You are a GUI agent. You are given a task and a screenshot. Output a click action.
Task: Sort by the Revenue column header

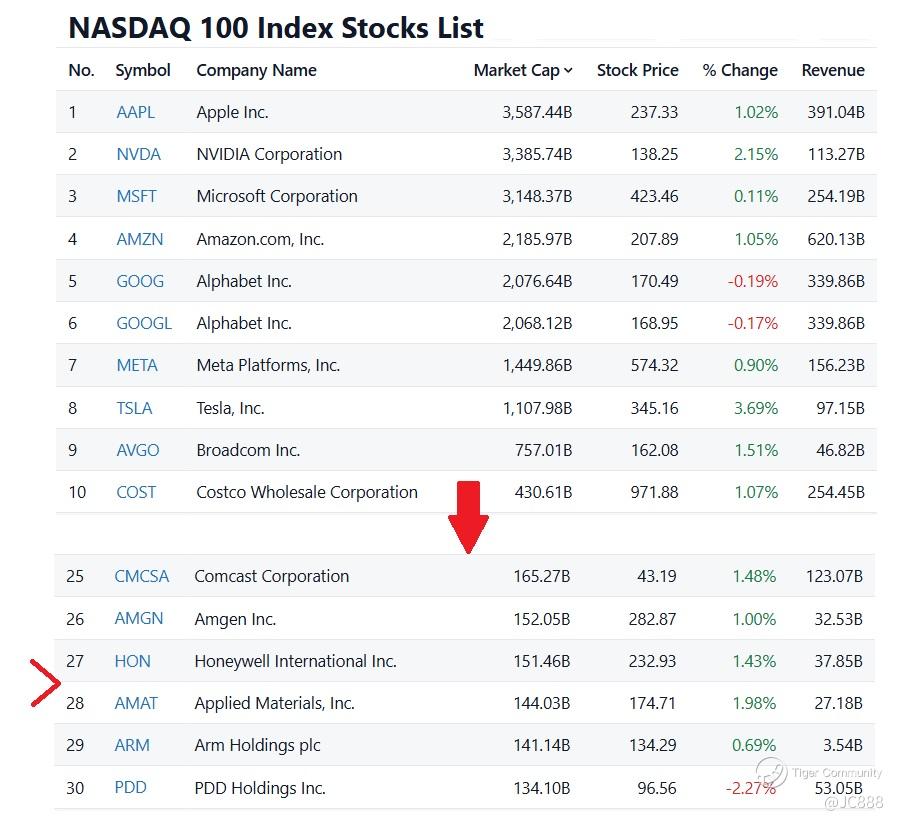pyautogui.click(x=832, y=70)
